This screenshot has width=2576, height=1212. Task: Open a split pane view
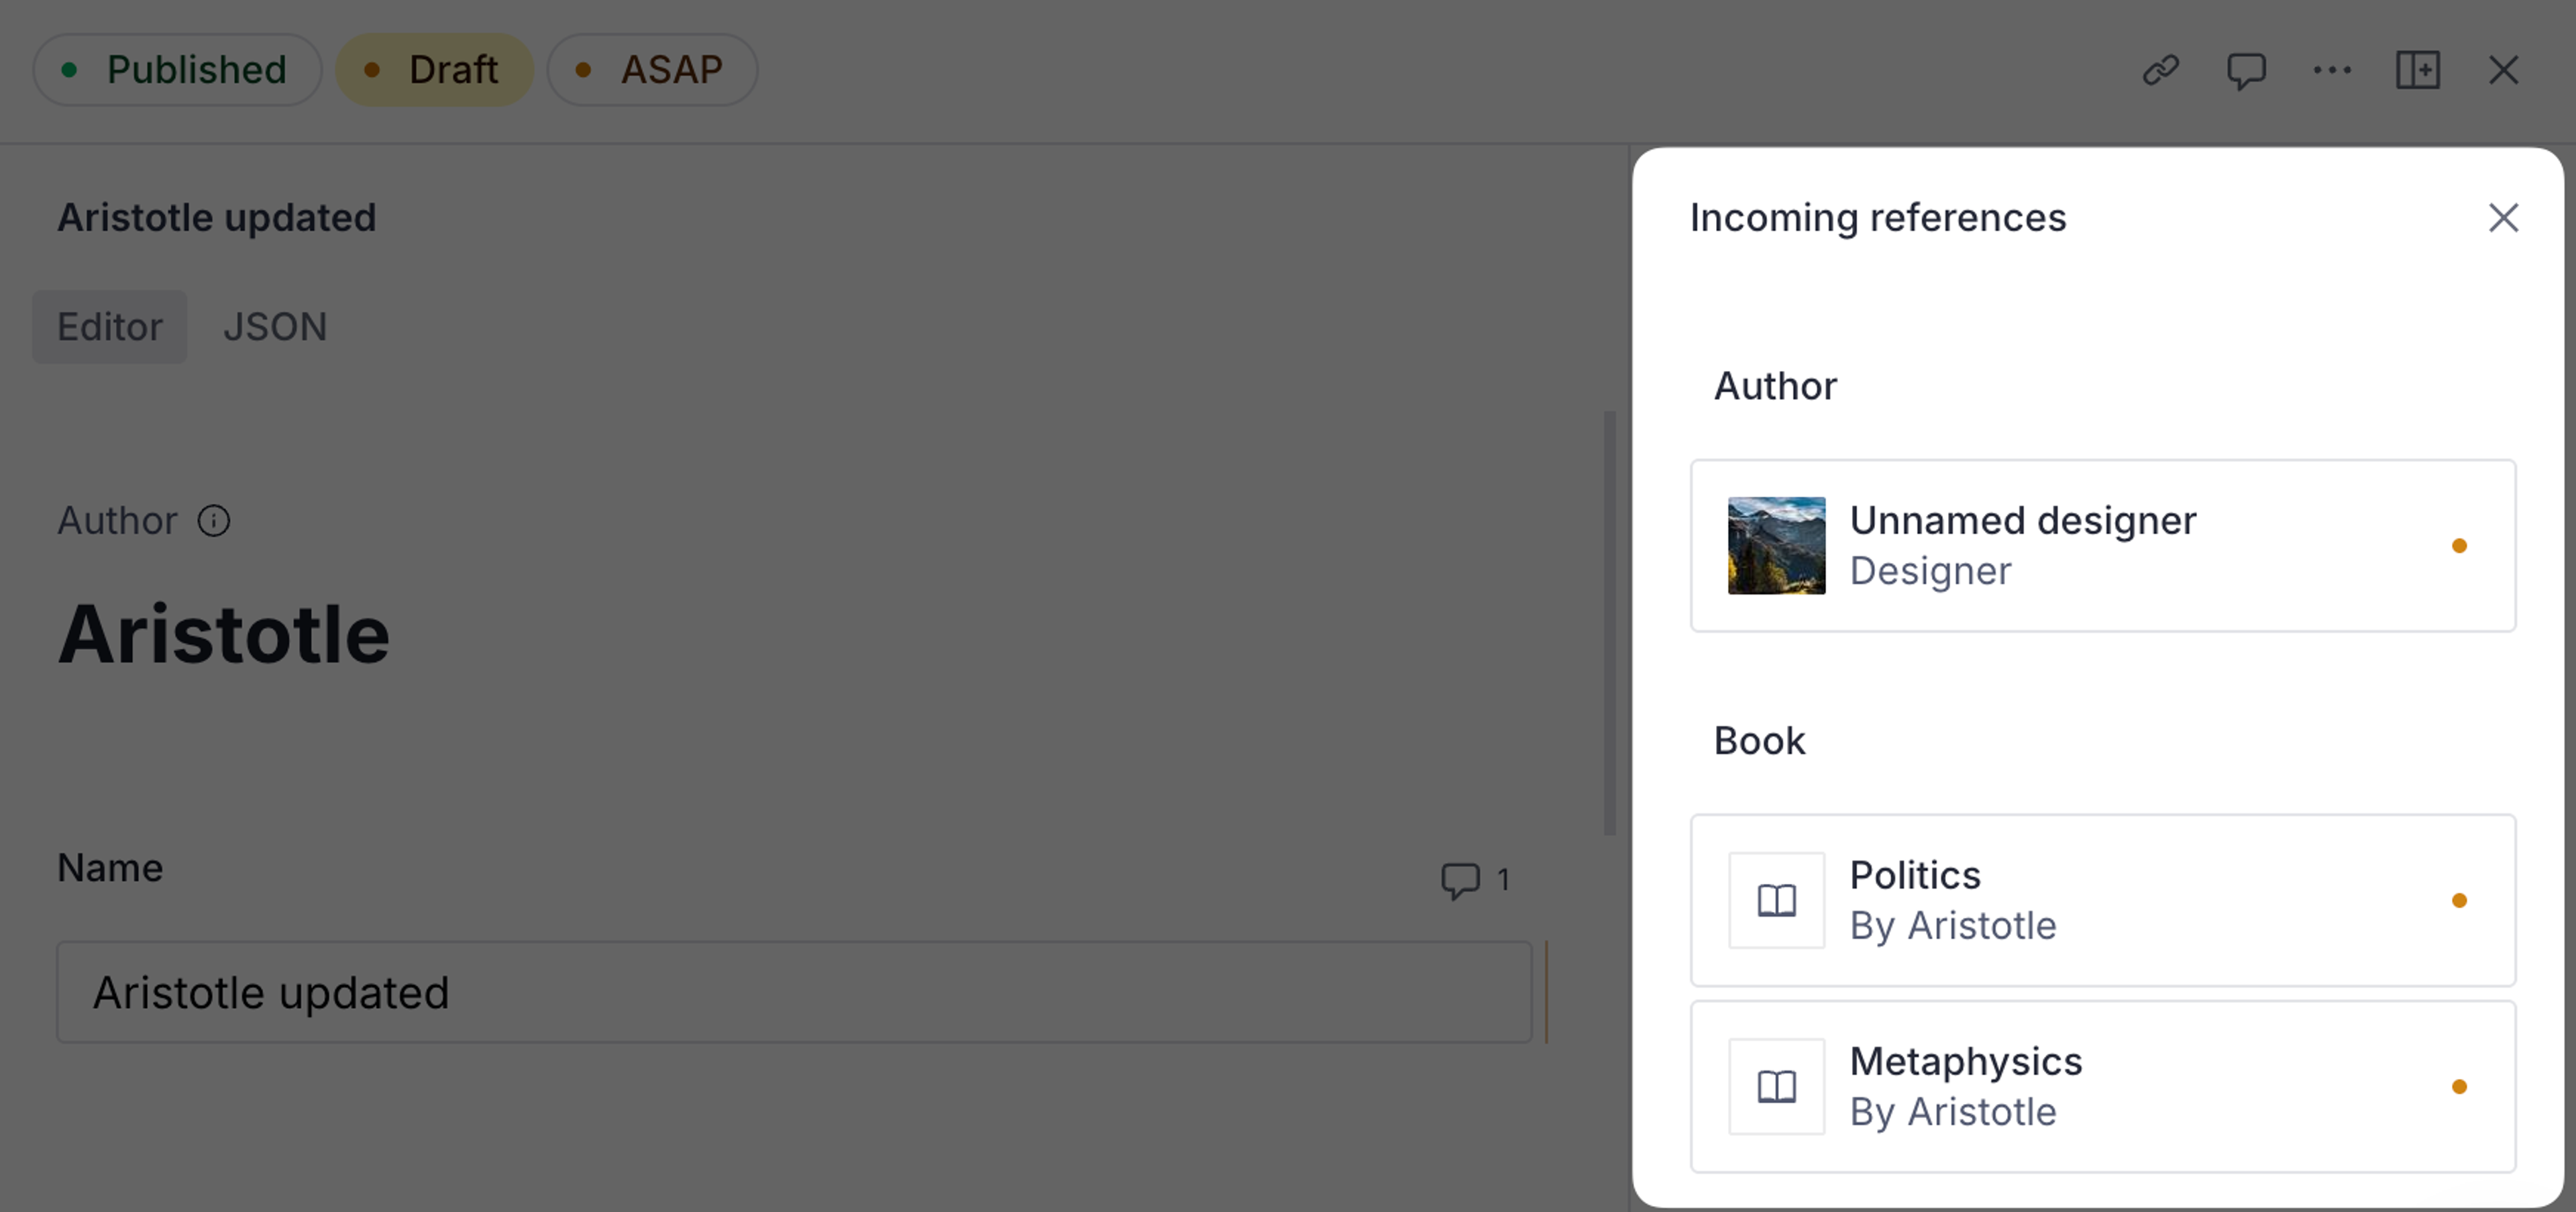pyautogui.click(x=2418, y=70)
